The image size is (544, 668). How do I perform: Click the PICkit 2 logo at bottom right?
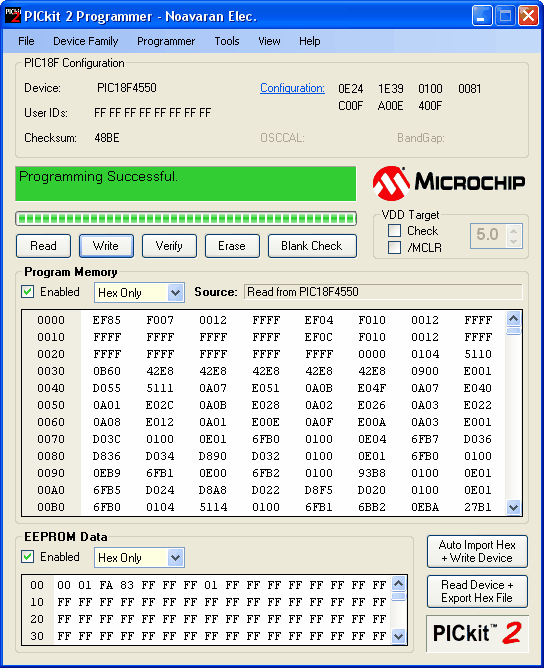click(477, 633)
